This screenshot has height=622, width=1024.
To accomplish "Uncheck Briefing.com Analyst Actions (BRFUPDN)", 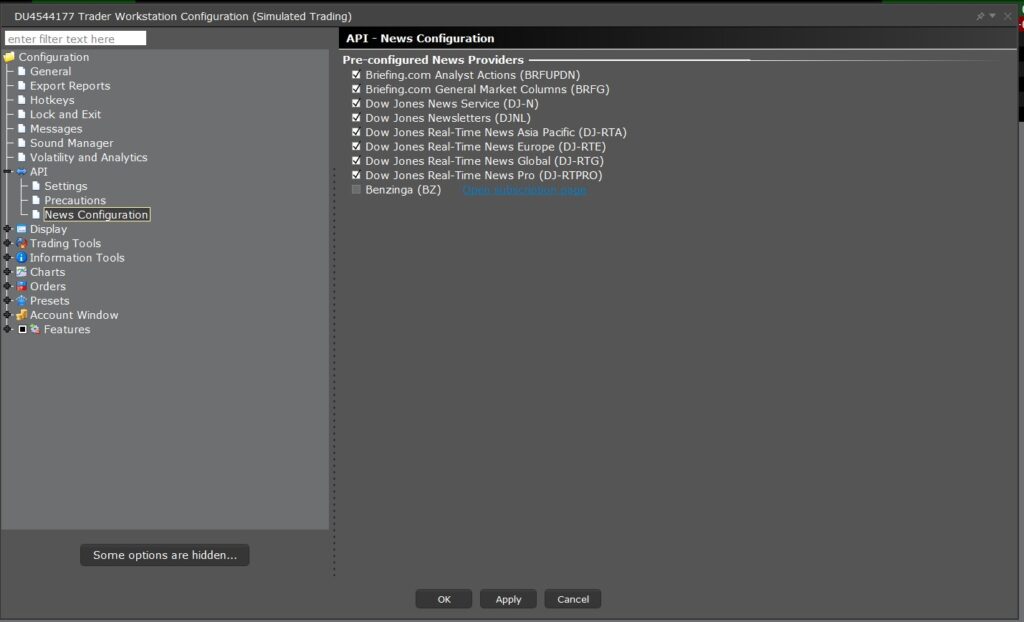I will [356, 75].
